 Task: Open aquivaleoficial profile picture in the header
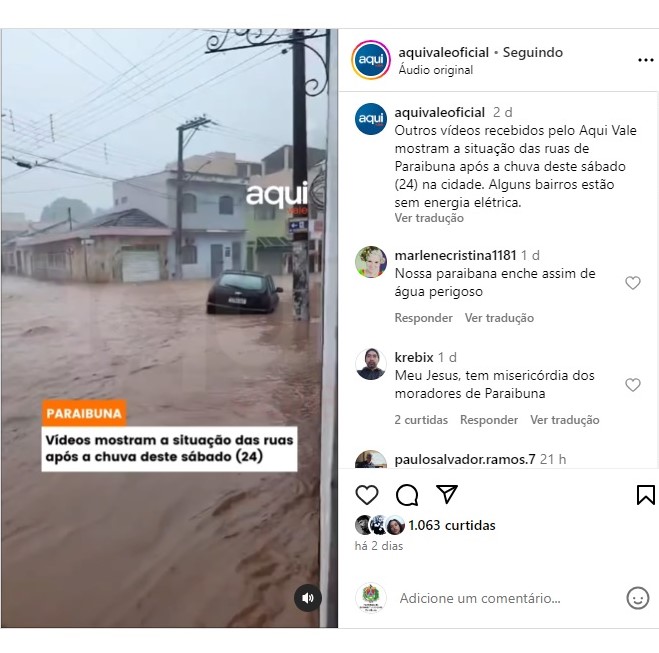click(x=371, y=60)
